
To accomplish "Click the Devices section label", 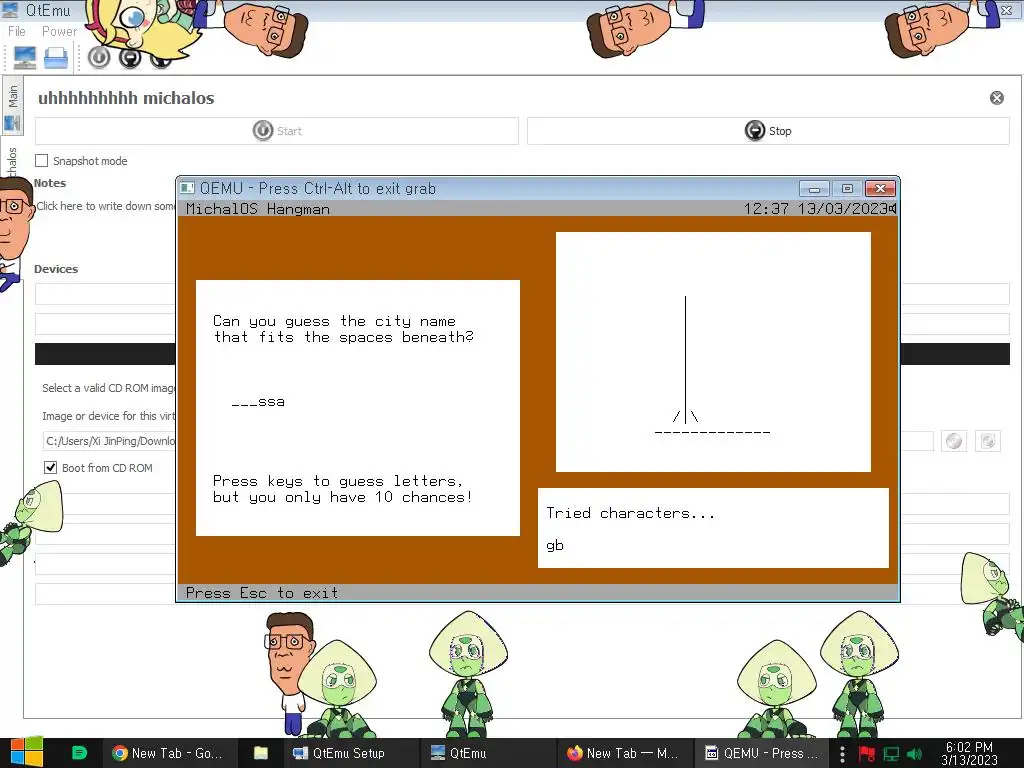I will [56, 269].
